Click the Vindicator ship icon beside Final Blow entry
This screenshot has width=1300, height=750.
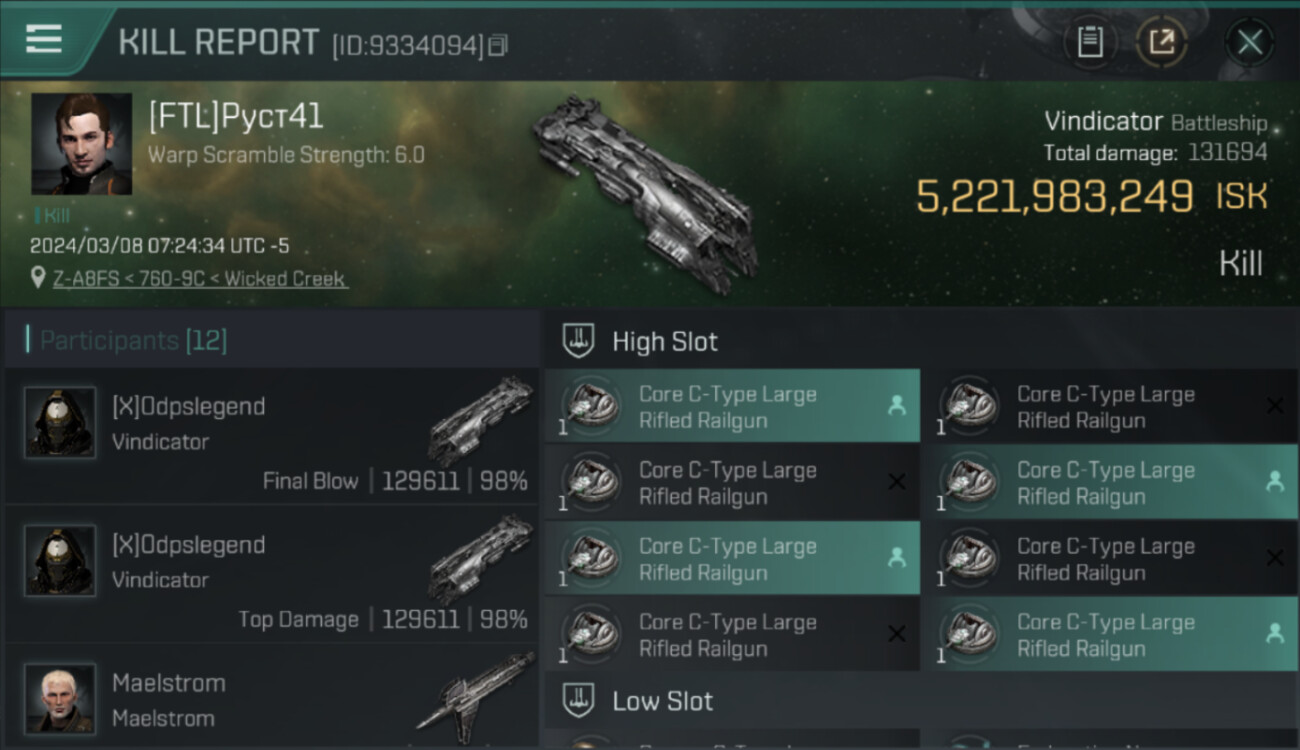481,418
